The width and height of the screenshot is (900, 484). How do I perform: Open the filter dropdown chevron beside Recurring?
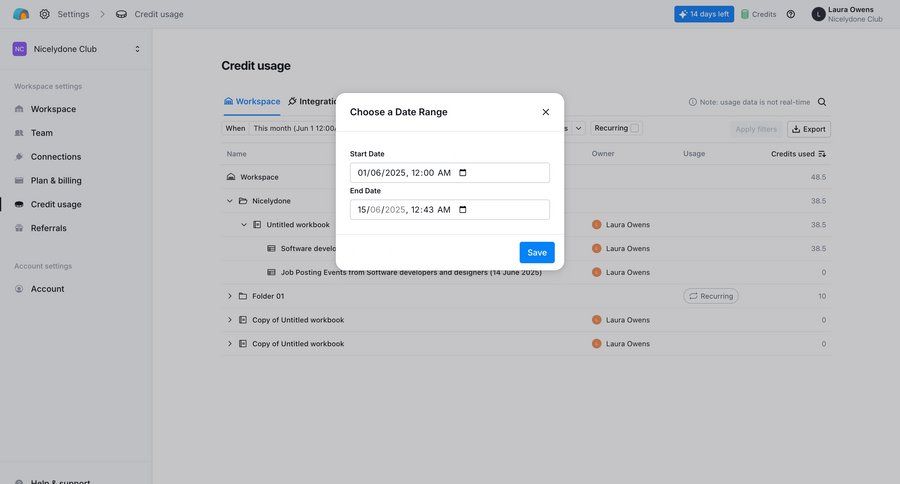pos(579,128)
